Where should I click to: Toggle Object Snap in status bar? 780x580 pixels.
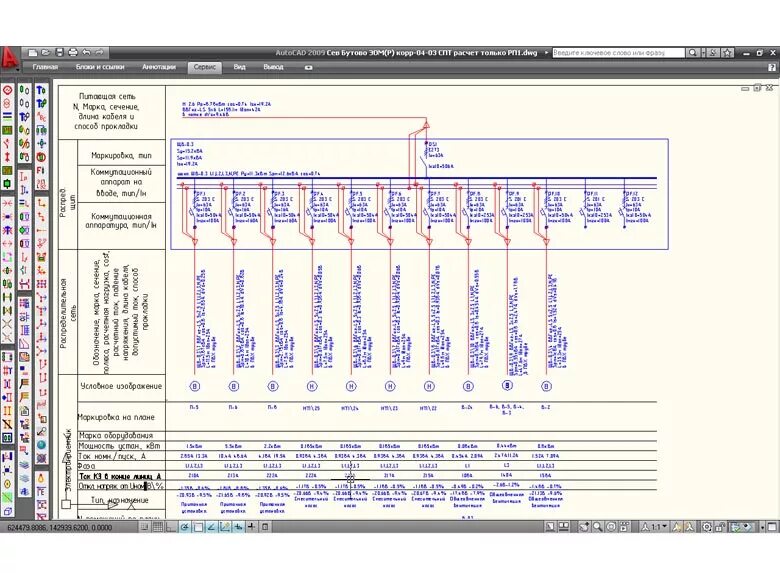click(x=198, y=527)
